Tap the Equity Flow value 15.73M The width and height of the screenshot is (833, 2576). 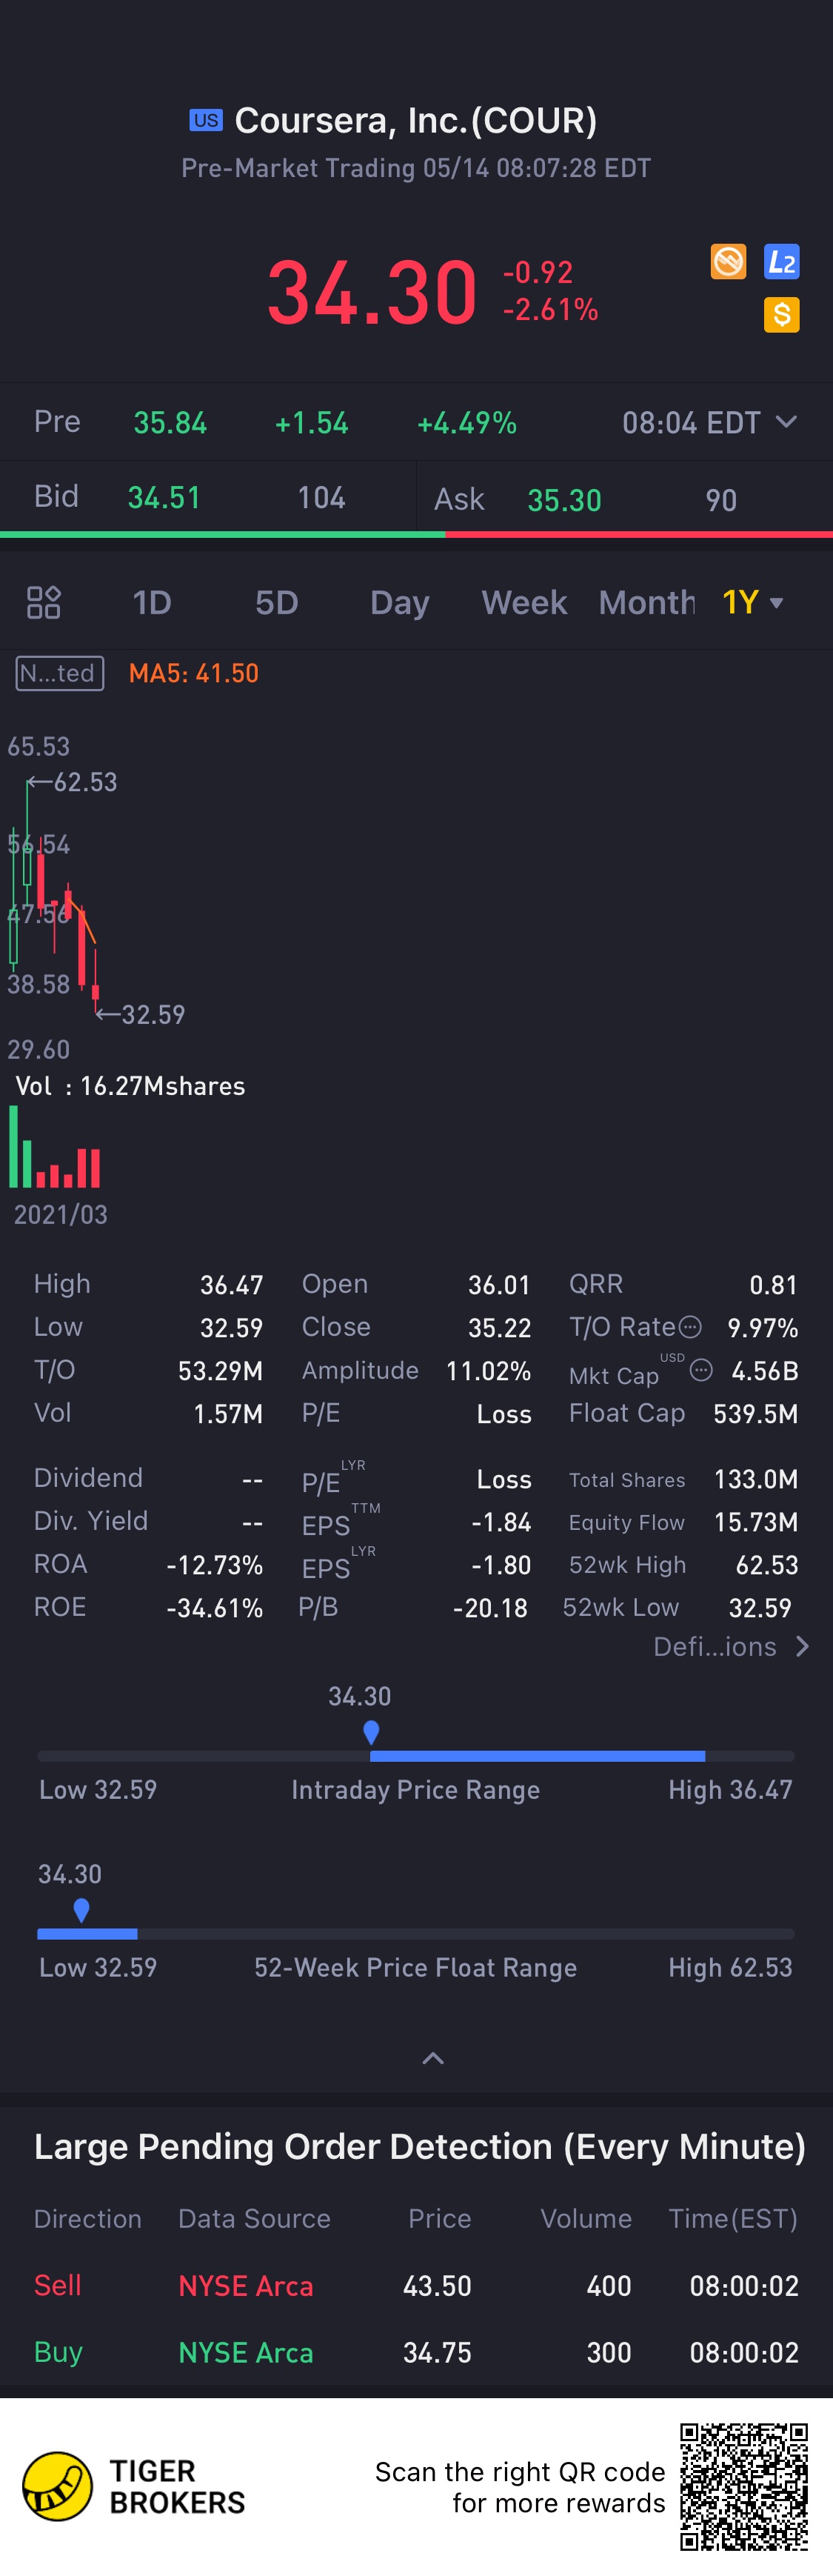tap(756, 1522)
